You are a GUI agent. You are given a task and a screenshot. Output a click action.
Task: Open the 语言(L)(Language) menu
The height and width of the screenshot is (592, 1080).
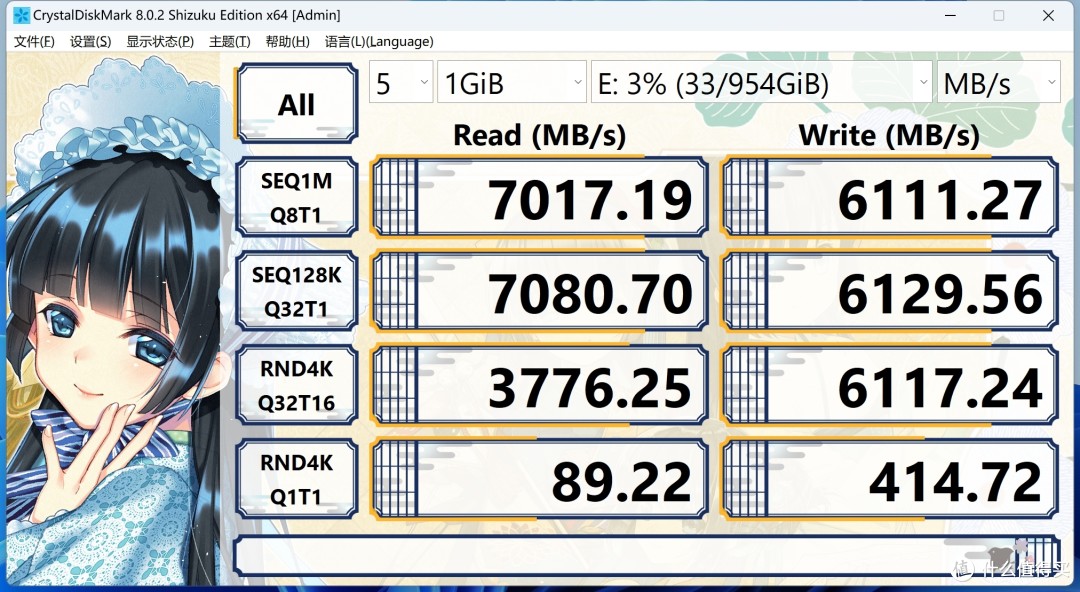click(x=379, y=41)
